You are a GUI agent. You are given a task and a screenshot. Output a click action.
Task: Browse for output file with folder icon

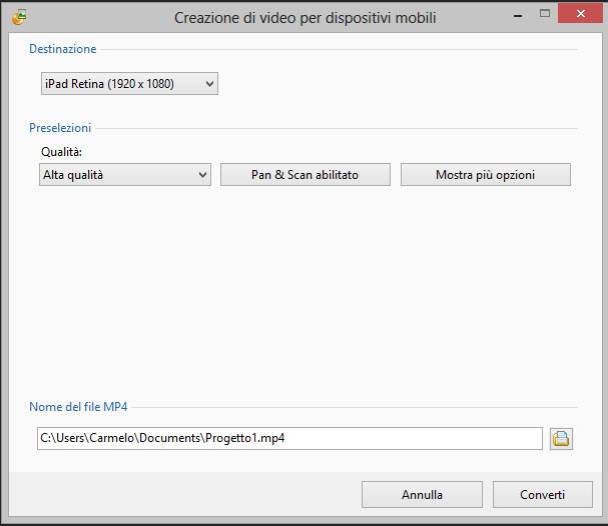click(x=561, y=439)
